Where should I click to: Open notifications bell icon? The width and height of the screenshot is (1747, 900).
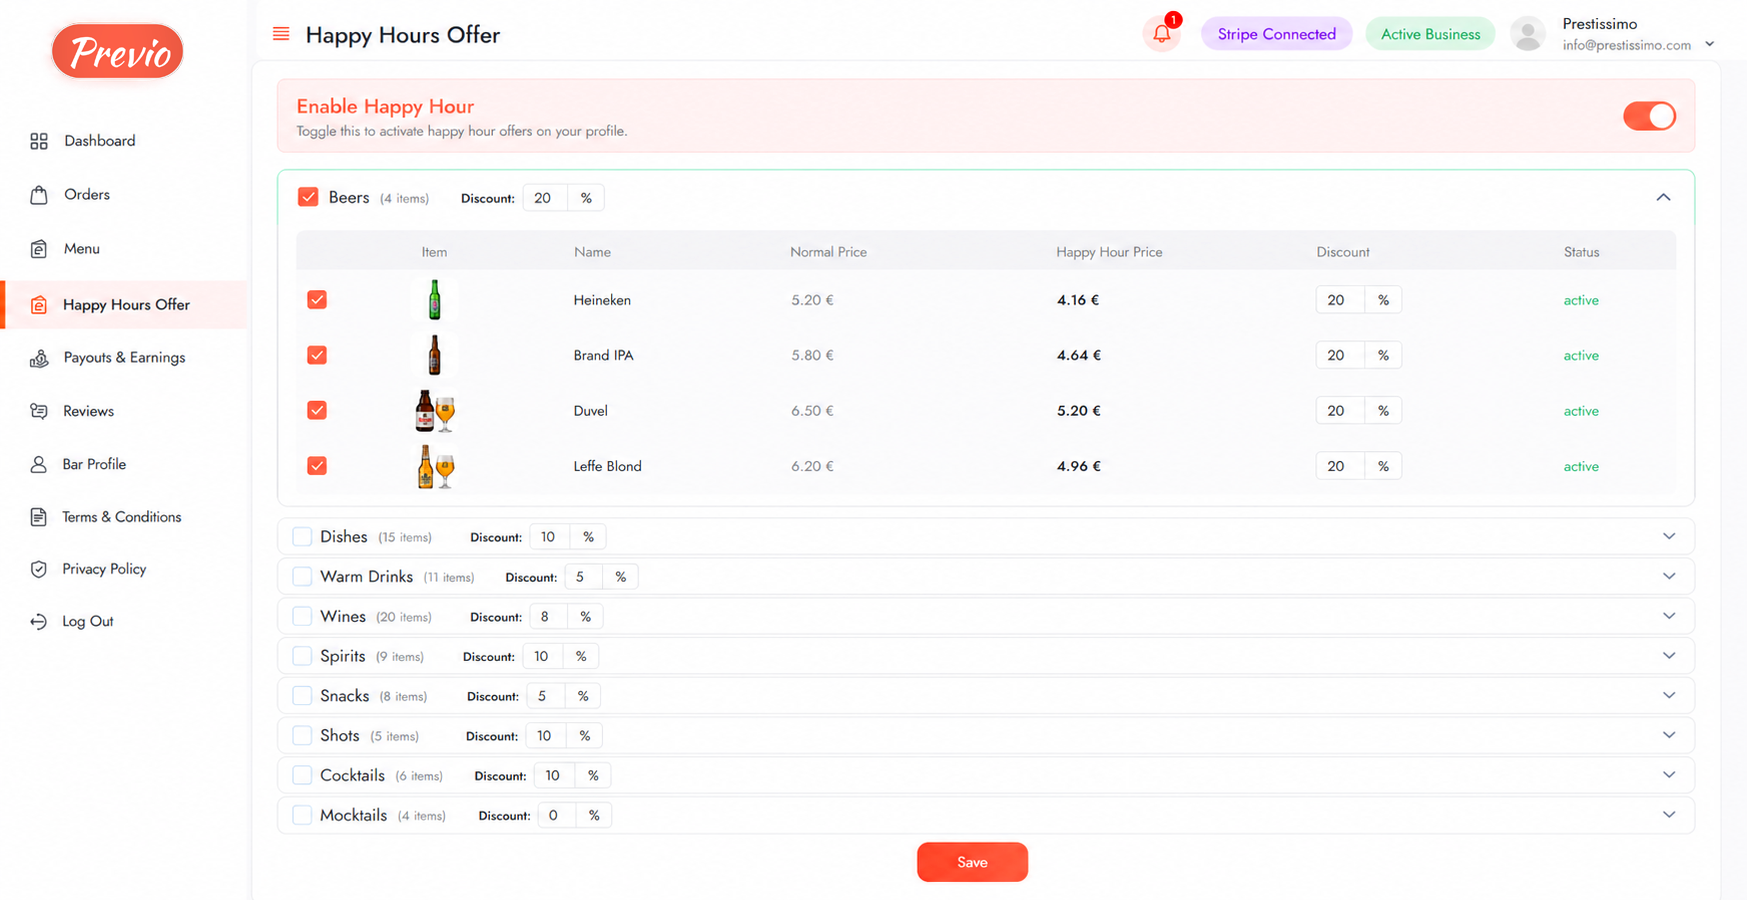click(x=1162, y=34)
